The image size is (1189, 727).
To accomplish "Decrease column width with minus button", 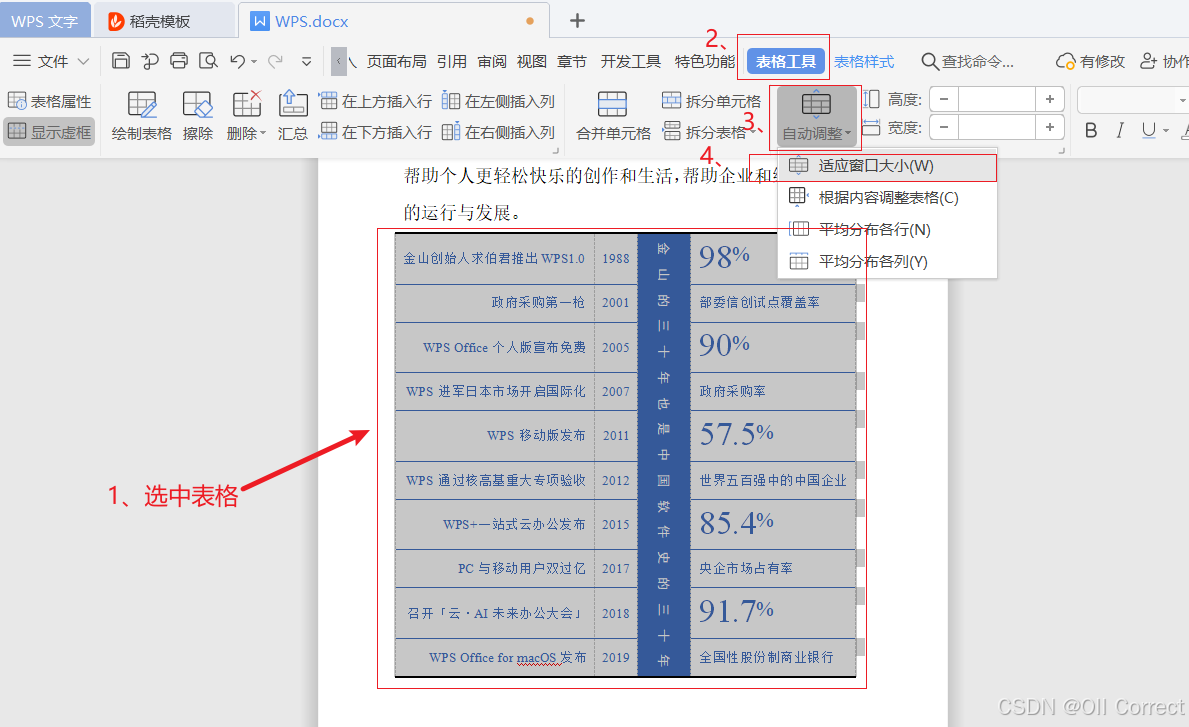I will [944, 127].
